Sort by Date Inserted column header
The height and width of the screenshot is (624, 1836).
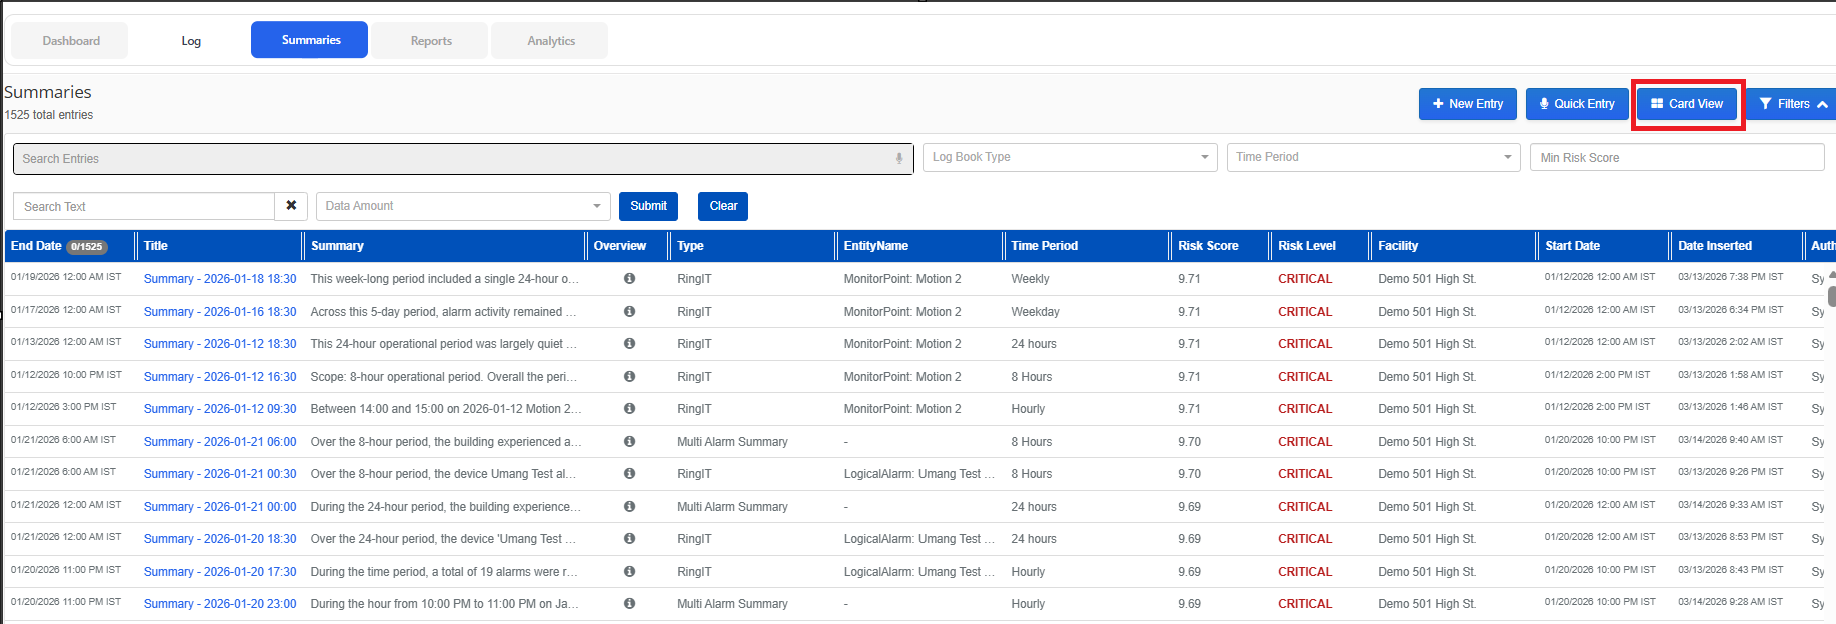point(1715,246)
